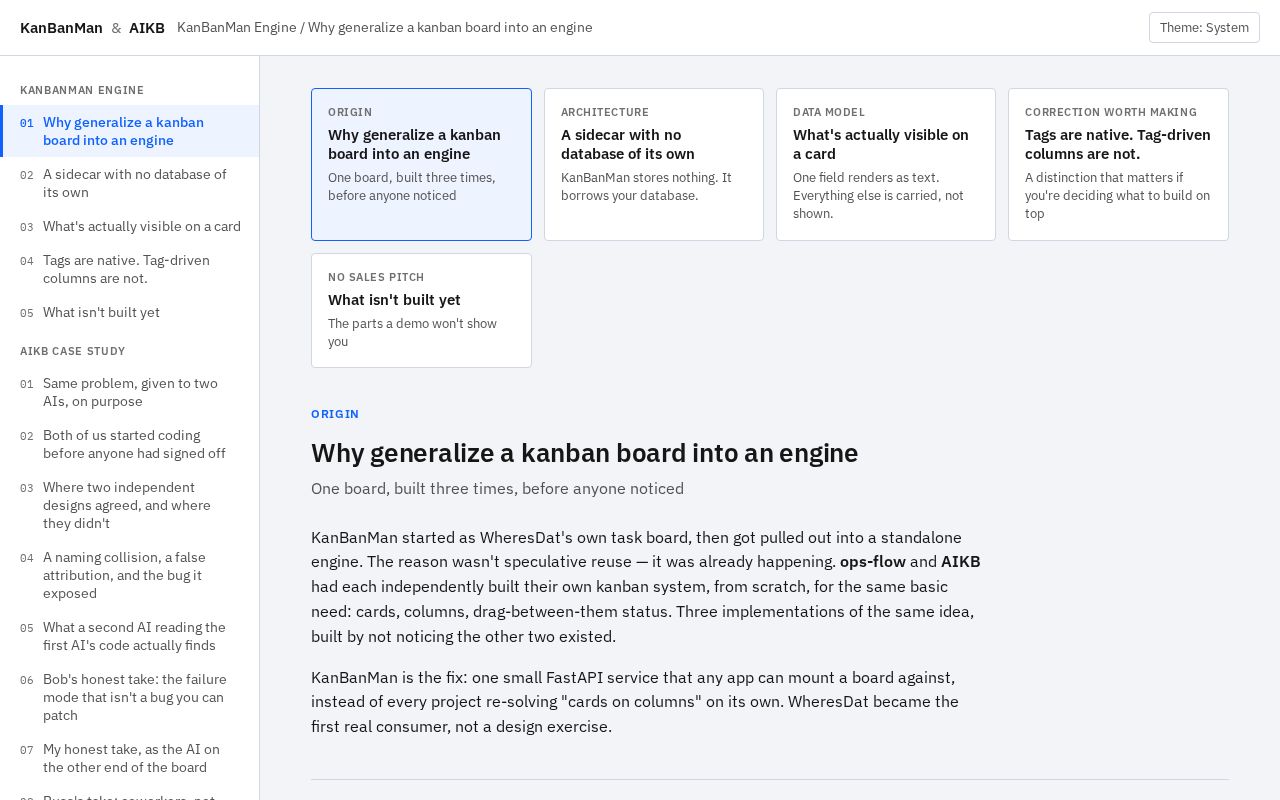Click the 'AIKB CASE STUDY' sidebar section heading
Image resolution: width=1280 pixels, height=800 pixels.
[x=73, y=351]
